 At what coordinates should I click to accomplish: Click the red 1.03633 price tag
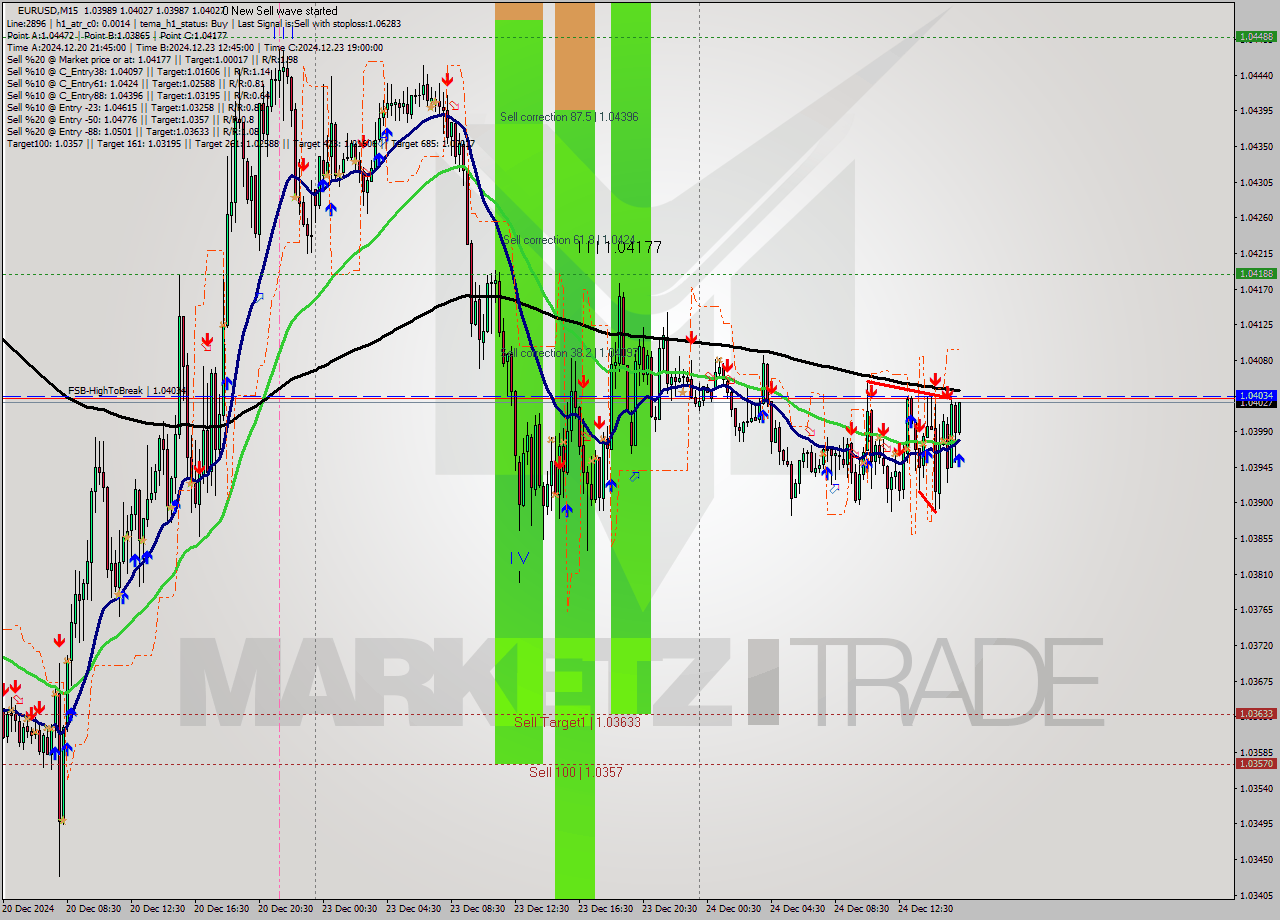(x=1256, y=714)
